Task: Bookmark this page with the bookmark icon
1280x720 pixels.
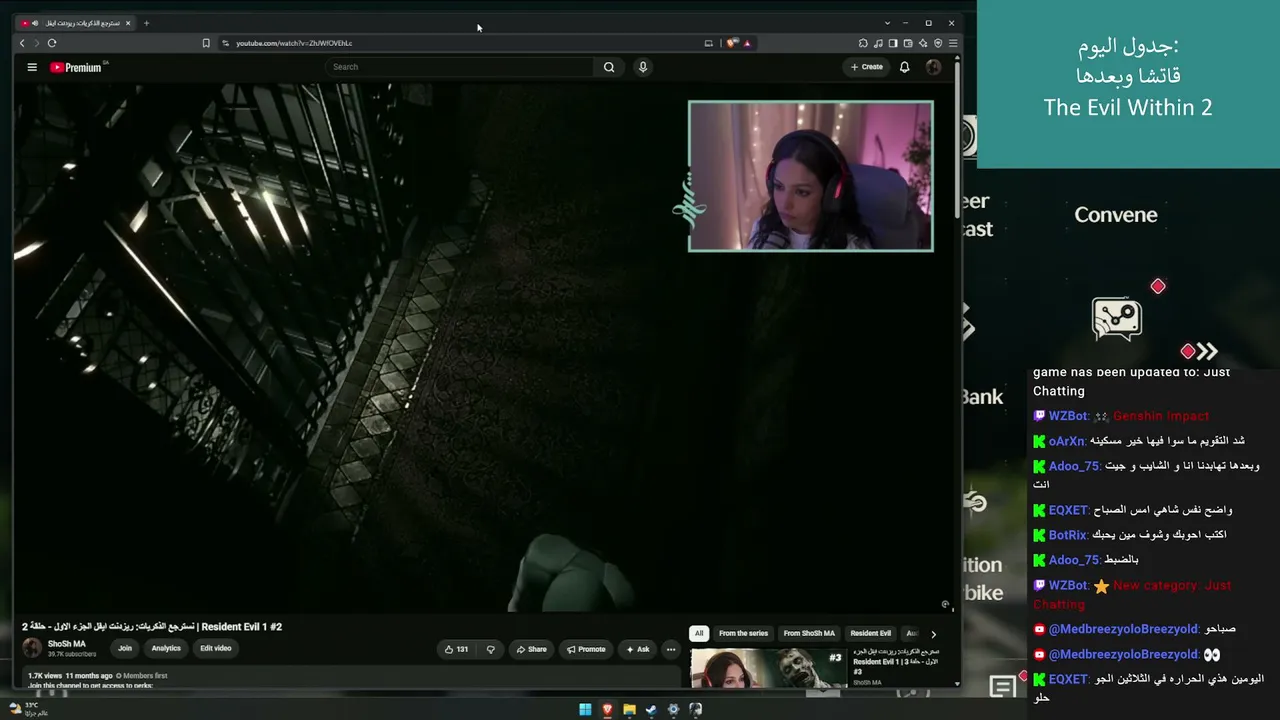Action: pos(206,43)
